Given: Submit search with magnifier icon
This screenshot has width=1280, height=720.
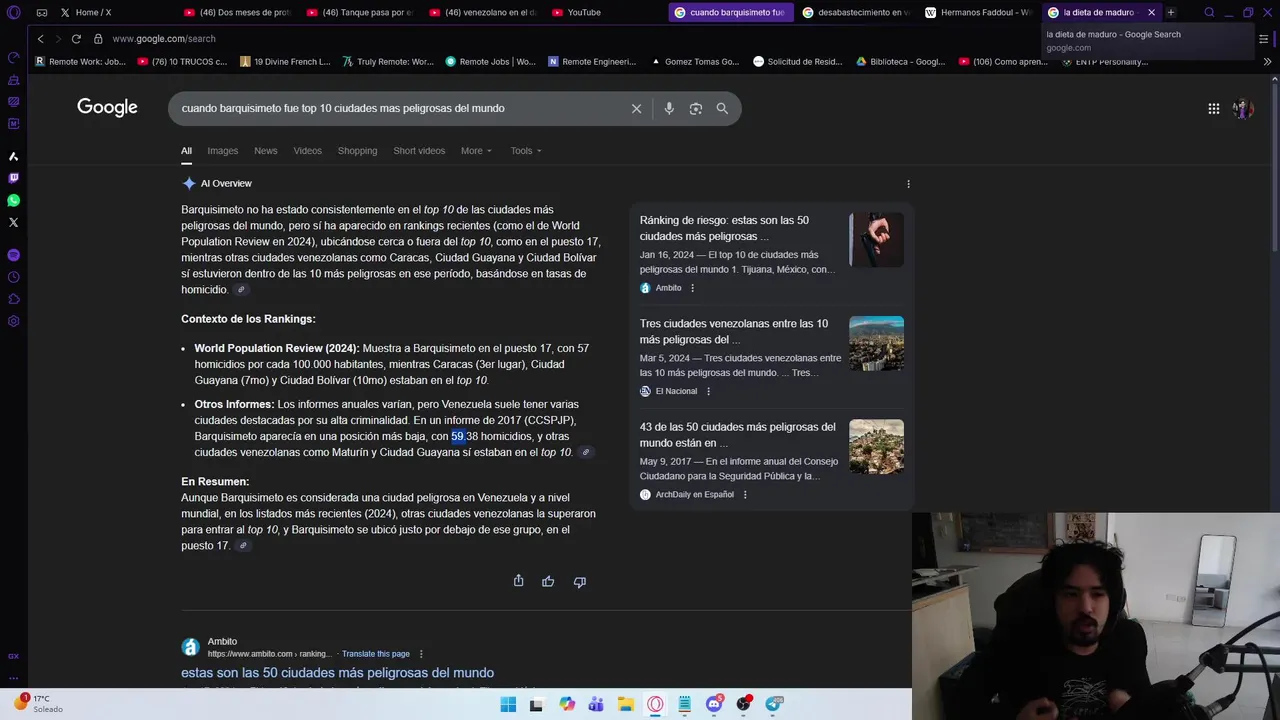Looking at the screenshot, I should click(722, 108).
